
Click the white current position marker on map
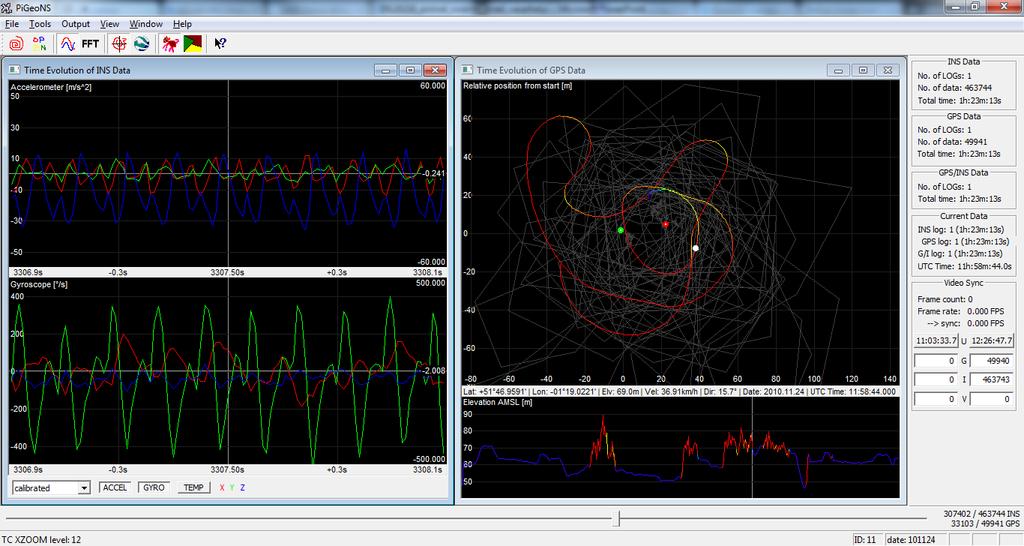pyautogui.click(x=696, y=248)
